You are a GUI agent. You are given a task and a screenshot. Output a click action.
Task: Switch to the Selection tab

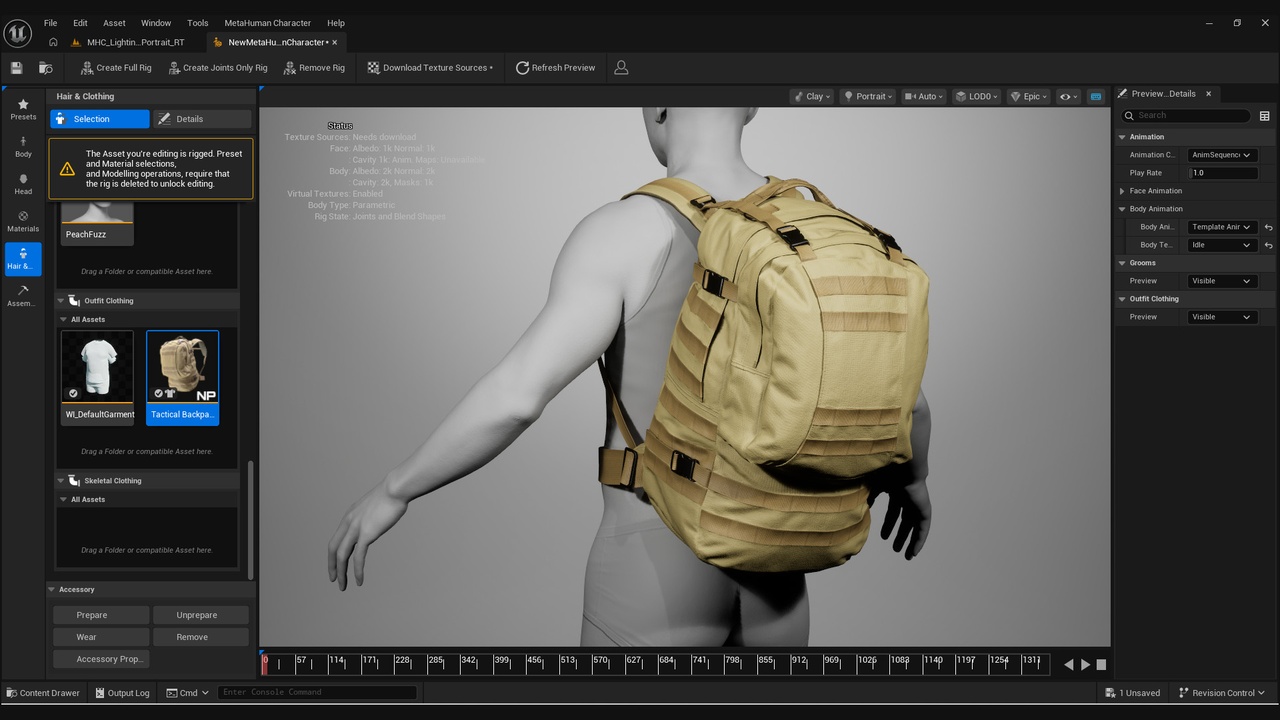[100, 119]
